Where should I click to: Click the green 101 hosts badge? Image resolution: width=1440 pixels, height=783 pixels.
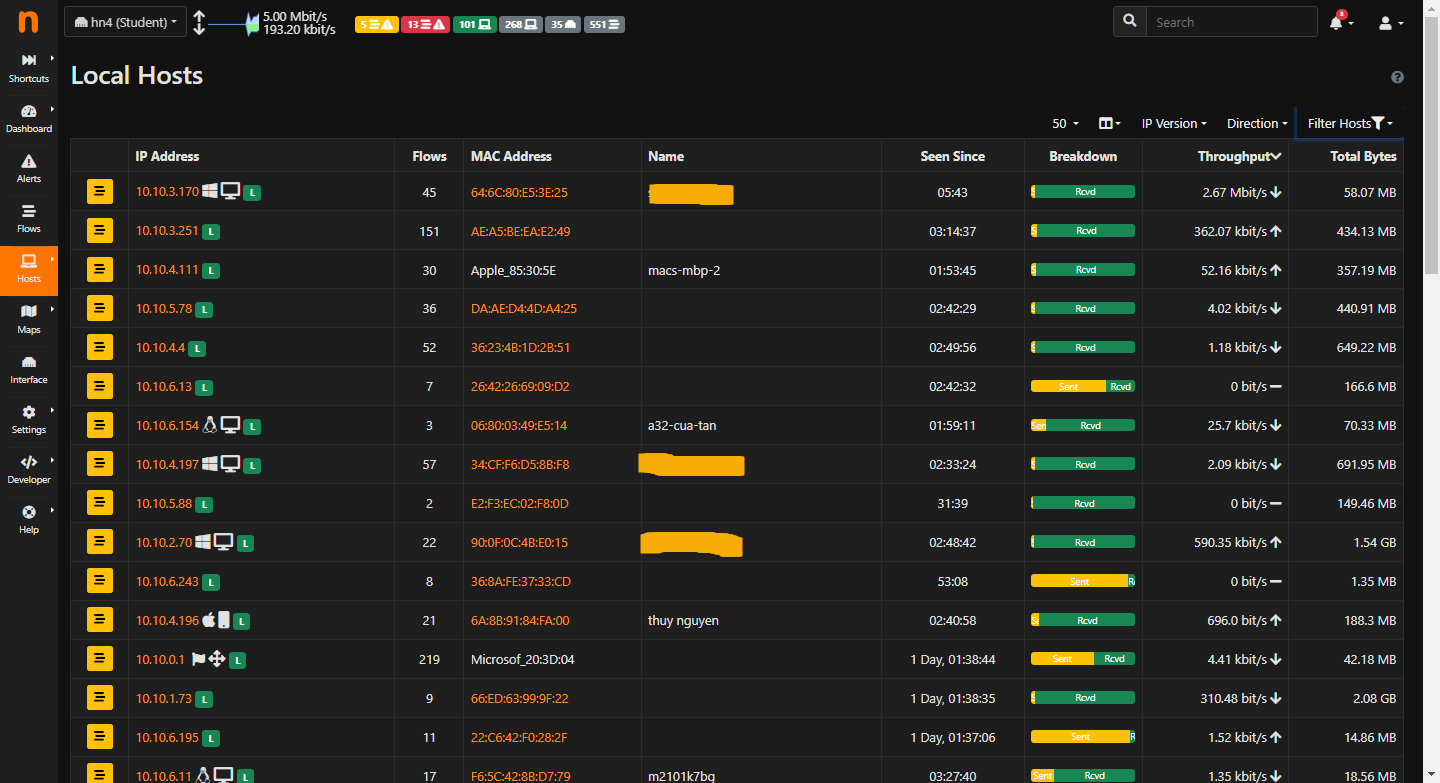(475, 24)
